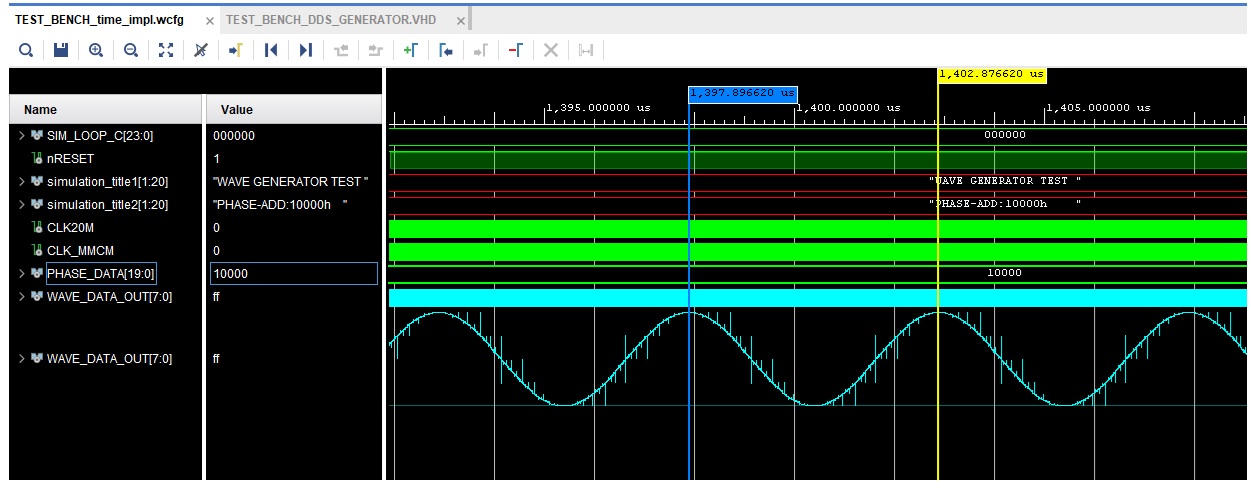This screenshot has height=488, width=1251.
Task: Expand the simulation_title1[1:20] signal
Action: tap(22, 181)
